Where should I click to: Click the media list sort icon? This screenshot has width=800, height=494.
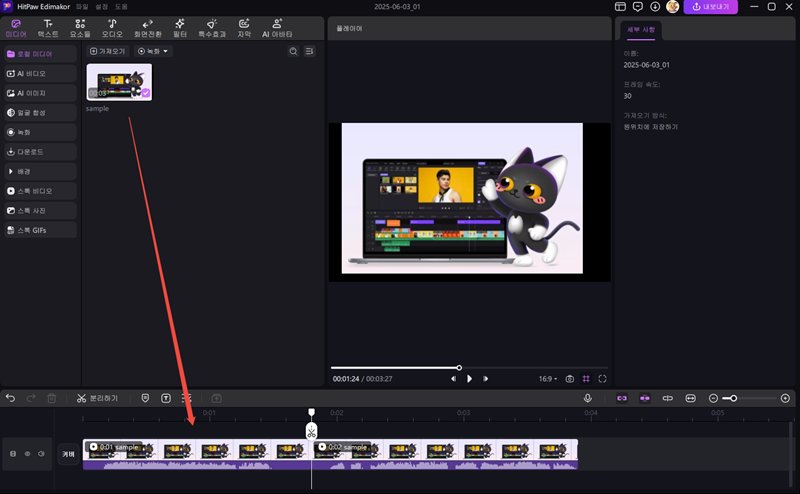309,51
